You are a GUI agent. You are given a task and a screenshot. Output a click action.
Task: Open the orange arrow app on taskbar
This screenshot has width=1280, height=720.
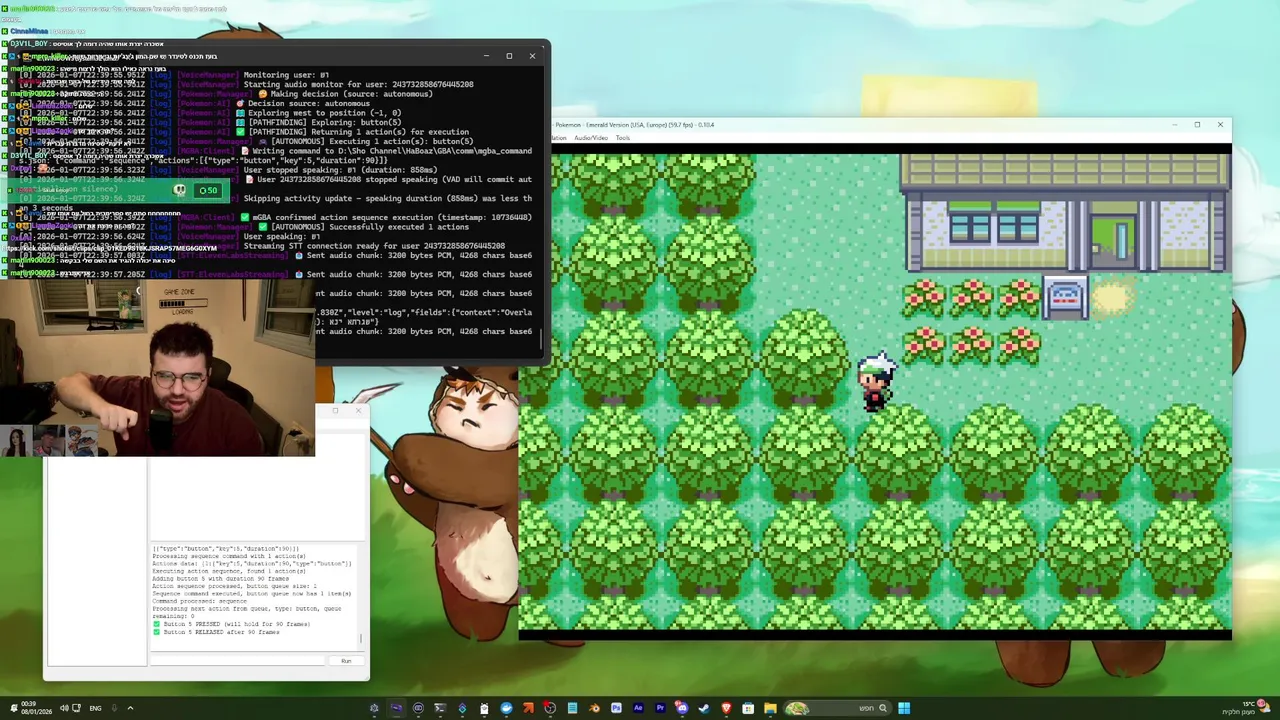[x=528, y=708]
